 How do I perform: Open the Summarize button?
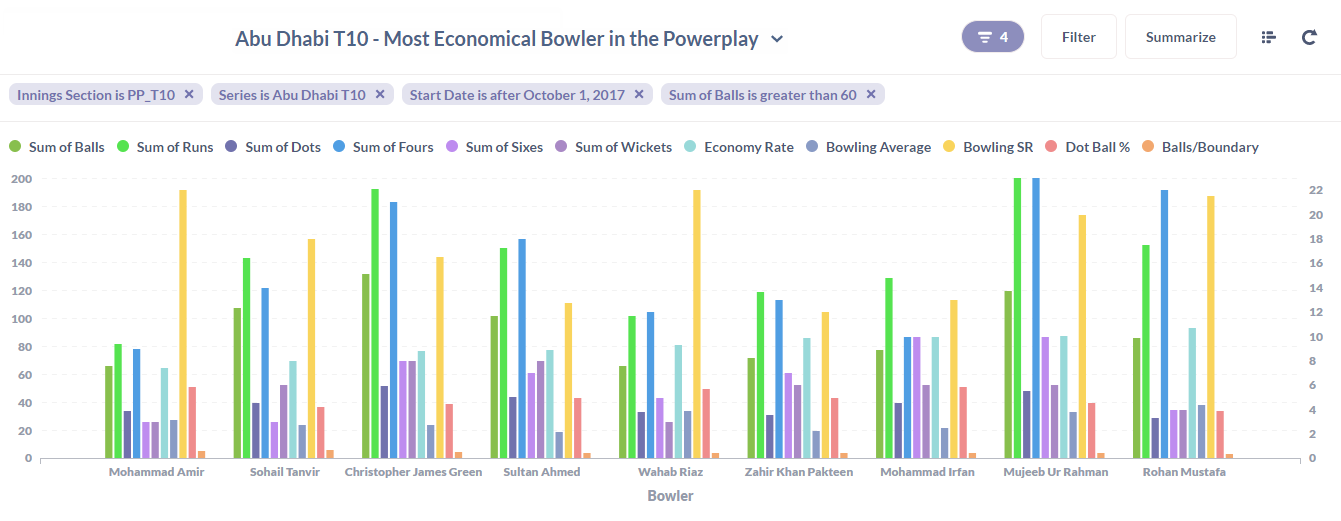click(1181, 37)
